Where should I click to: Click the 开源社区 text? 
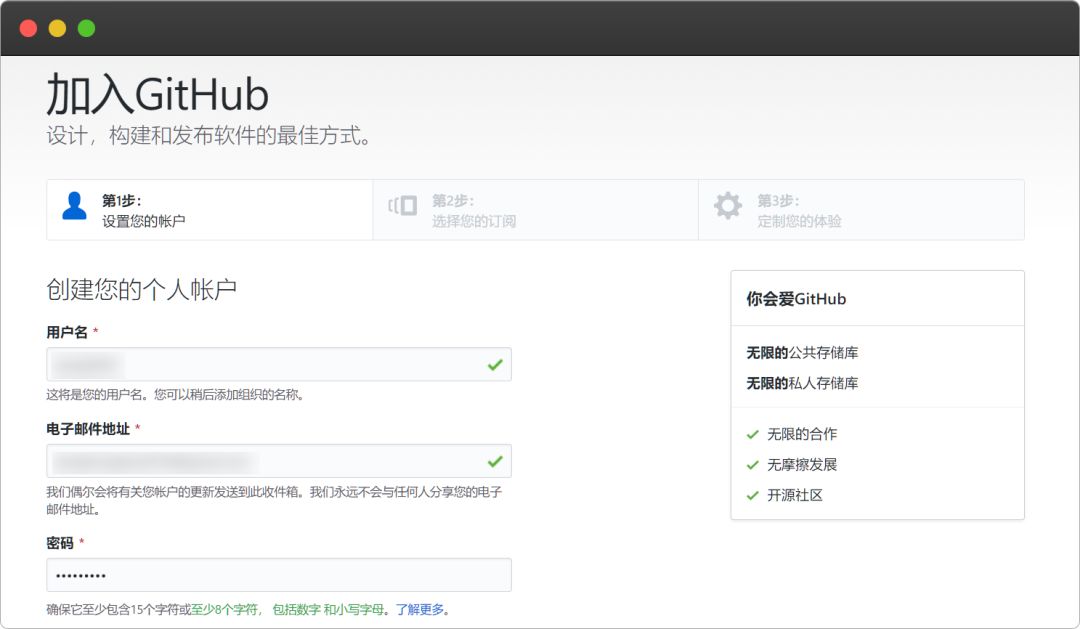[795, 495]
